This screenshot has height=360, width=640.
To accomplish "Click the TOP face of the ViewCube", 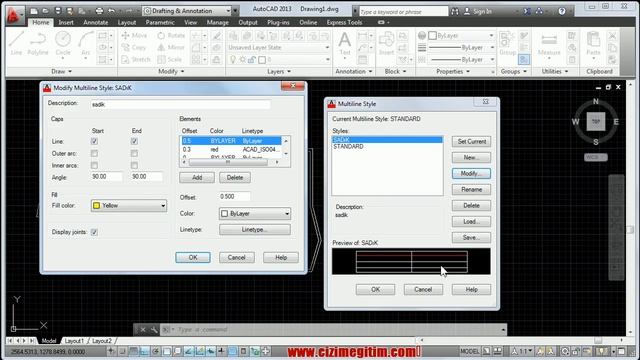I will point(596,122).
